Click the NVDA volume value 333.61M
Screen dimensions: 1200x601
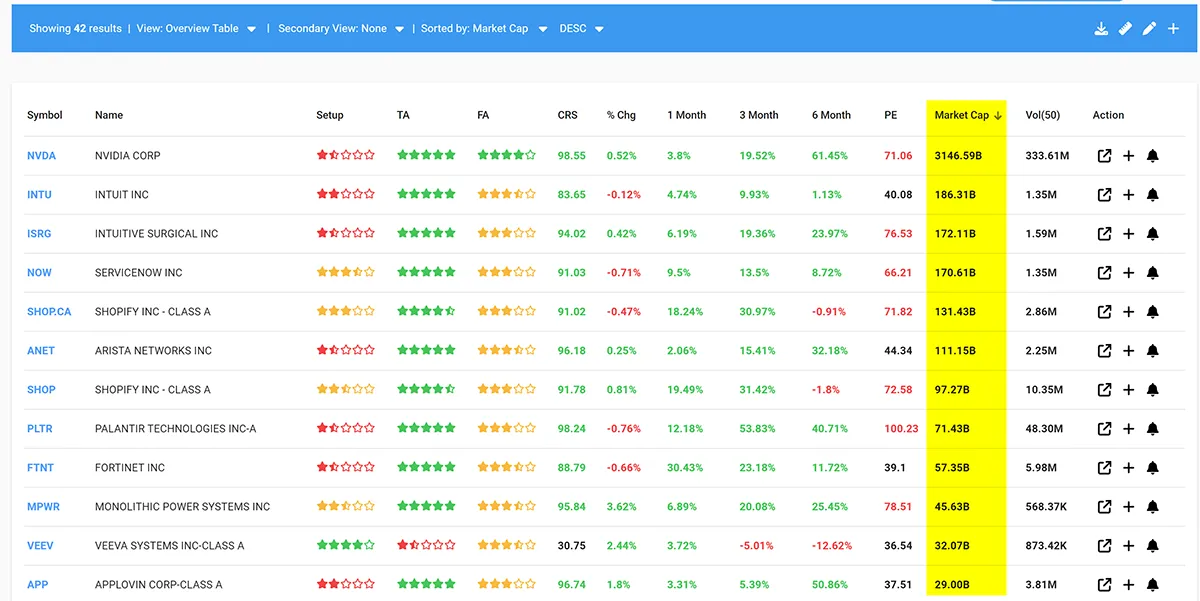[x=1048, y=156]
